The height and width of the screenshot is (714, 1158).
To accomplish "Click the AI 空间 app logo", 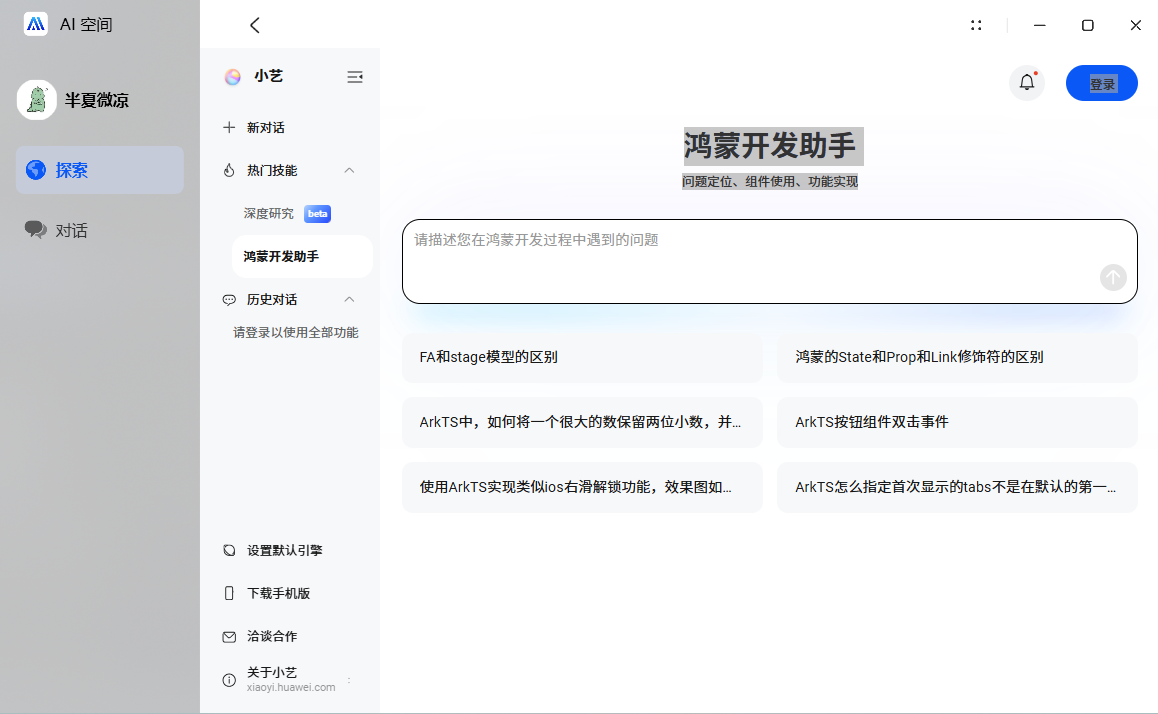I will click(x=36, y=25).
